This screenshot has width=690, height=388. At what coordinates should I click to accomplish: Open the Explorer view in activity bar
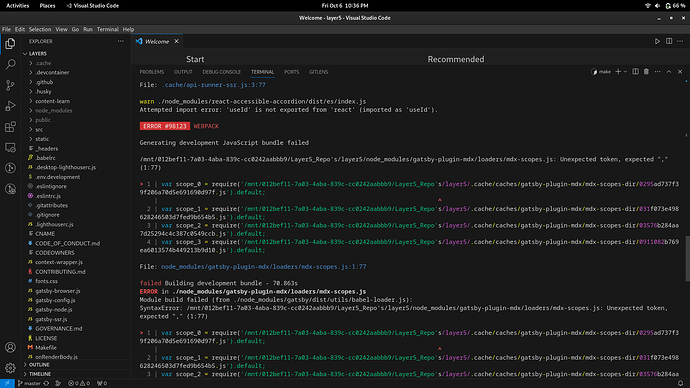coord(10,44)
